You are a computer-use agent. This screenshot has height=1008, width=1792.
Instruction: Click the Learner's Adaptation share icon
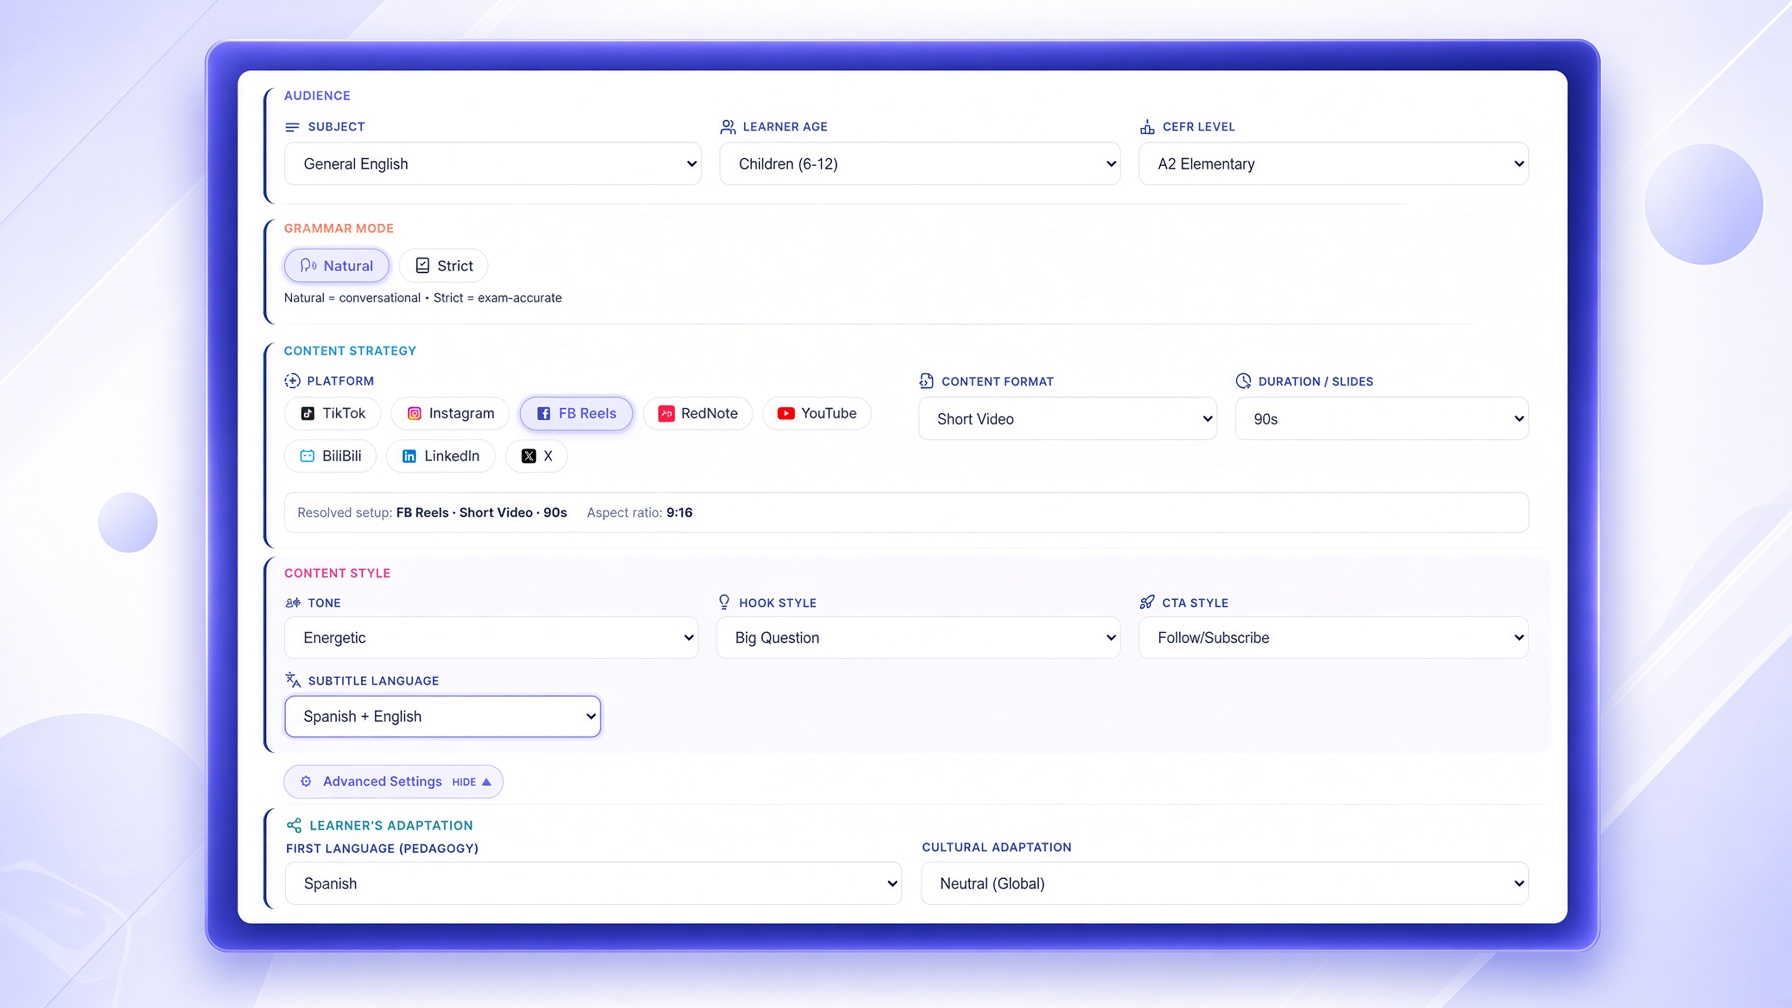coord(294,825)
